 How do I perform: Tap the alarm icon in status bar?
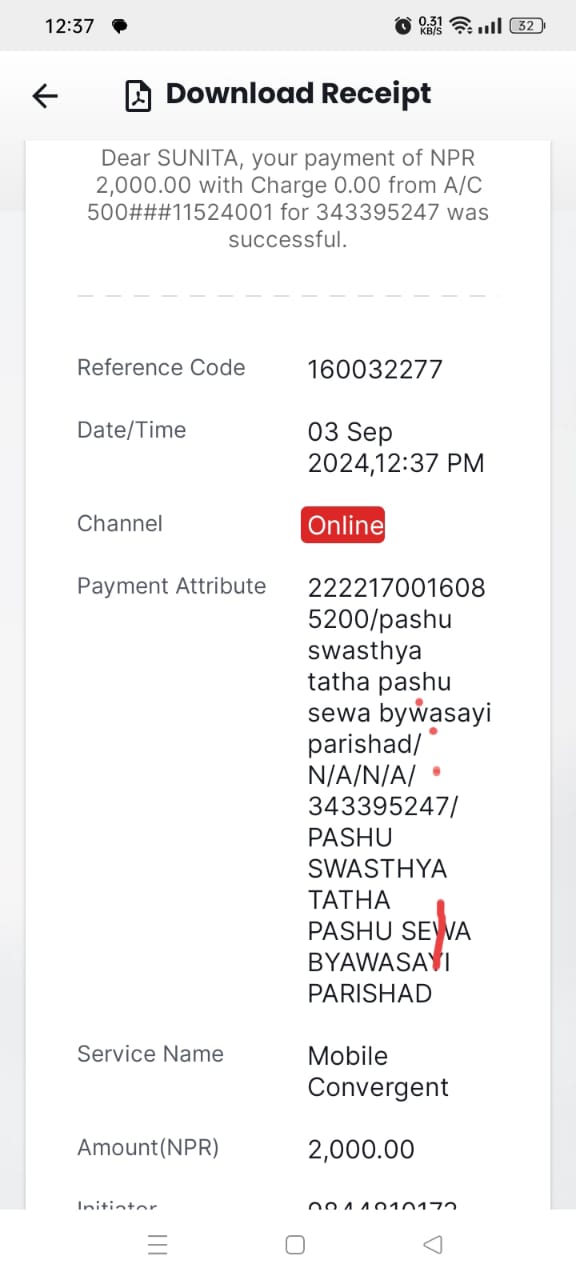403,27
